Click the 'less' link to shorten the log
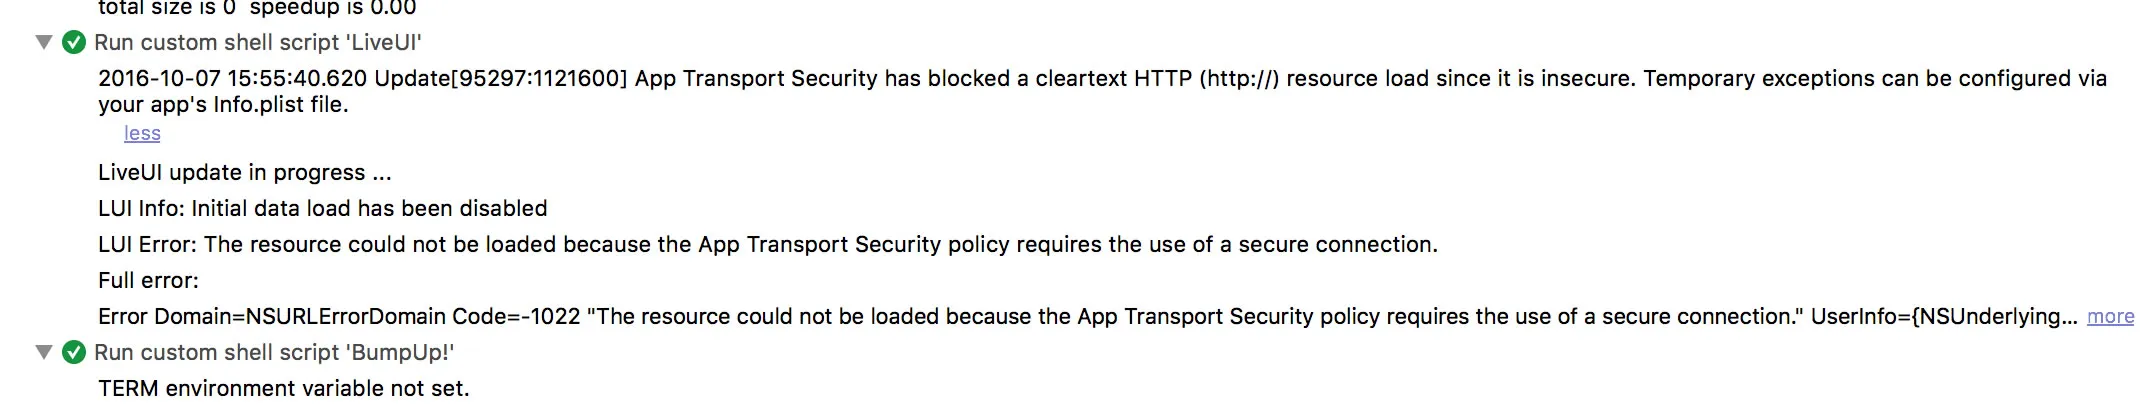Image resolution: width=2142 pixels, height=404 pixels. click(x=142, y=133)
